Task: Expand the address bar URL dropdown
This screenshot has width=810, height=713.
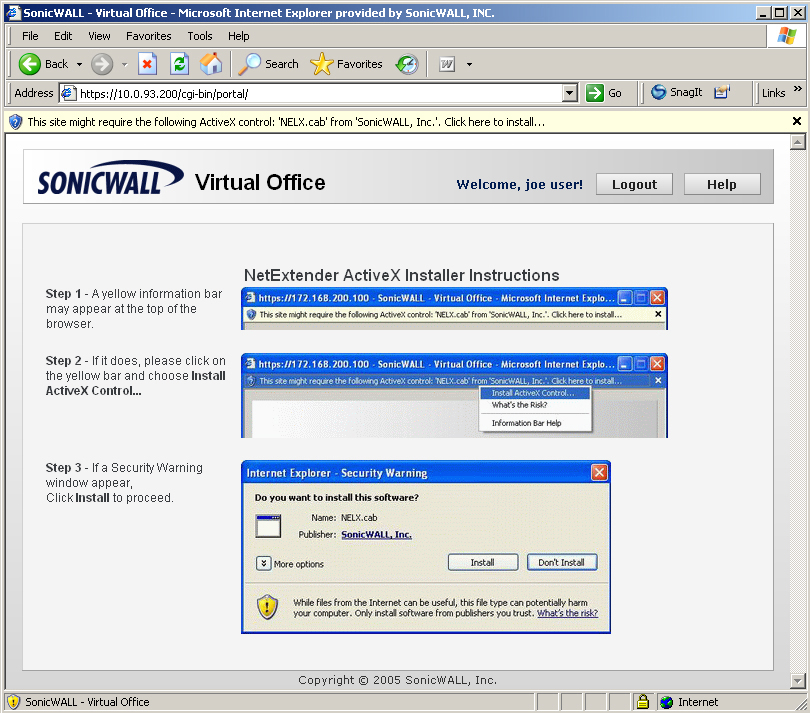Action: (570, 93)
